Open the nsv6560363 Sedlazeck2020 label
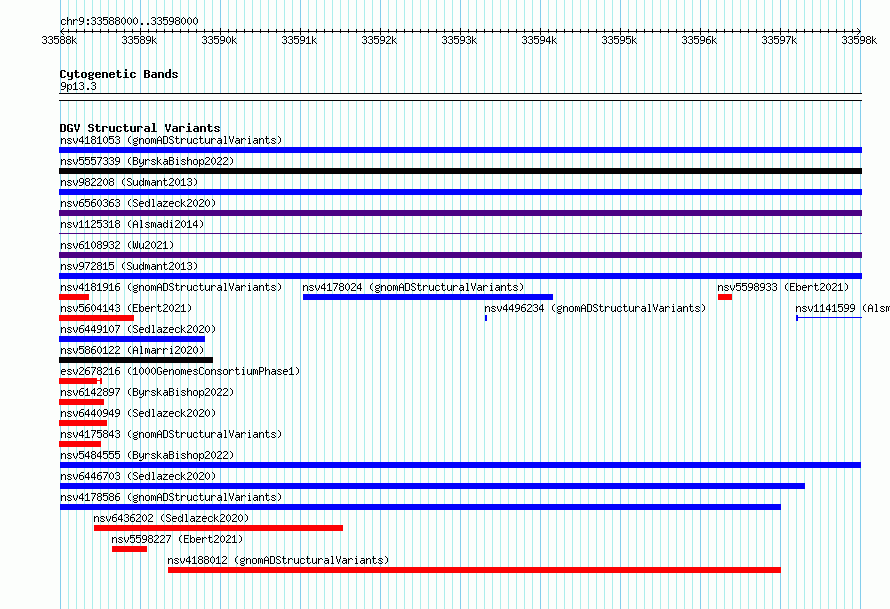Screen dimensions: 890x609 pyautogui.click(x=138, y=203)
